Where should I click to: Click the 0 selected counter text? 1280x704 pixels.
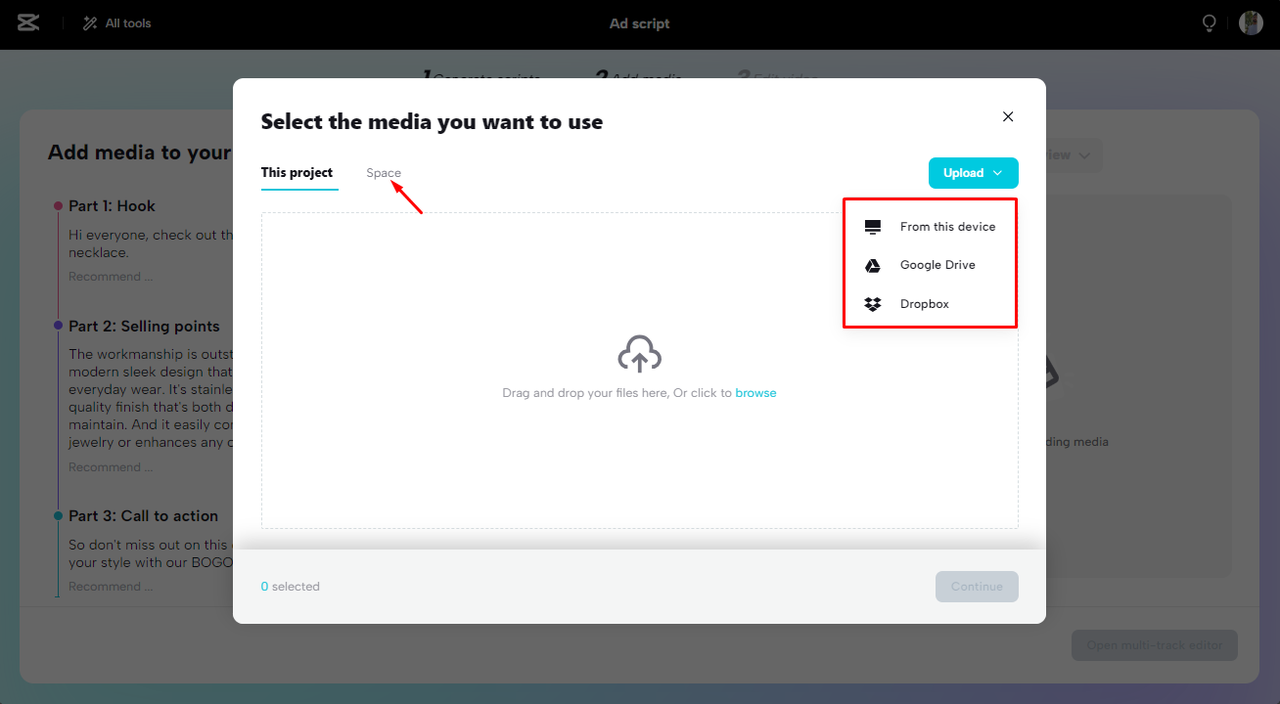[x=290, y=587]
